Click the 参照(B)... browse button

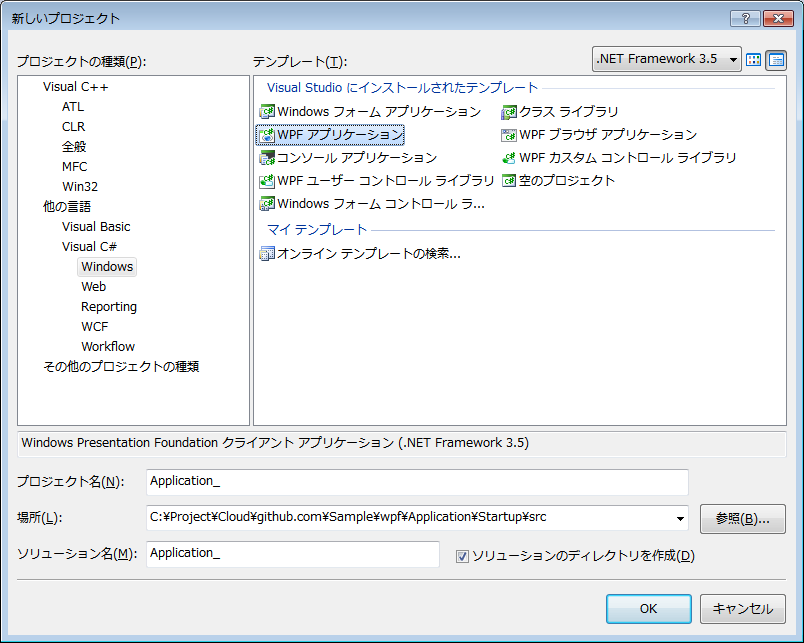(x=742, y=518)
